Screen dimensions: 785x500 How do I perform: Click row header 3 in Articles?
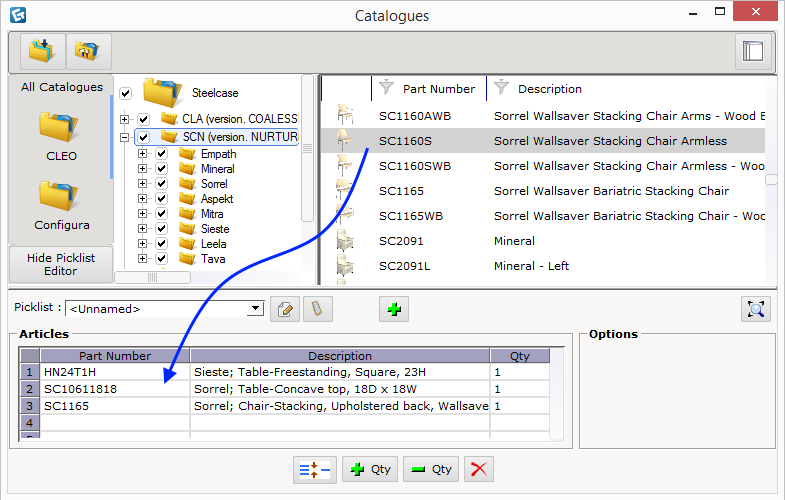[x=30, y=406]
